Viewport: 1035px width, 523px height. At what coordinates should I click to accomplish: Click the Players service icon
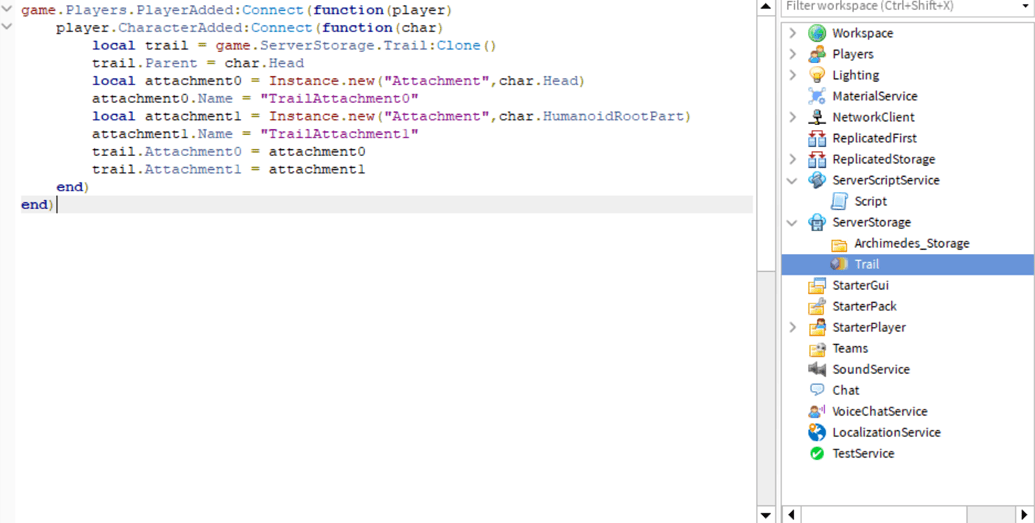click(817, 54)
